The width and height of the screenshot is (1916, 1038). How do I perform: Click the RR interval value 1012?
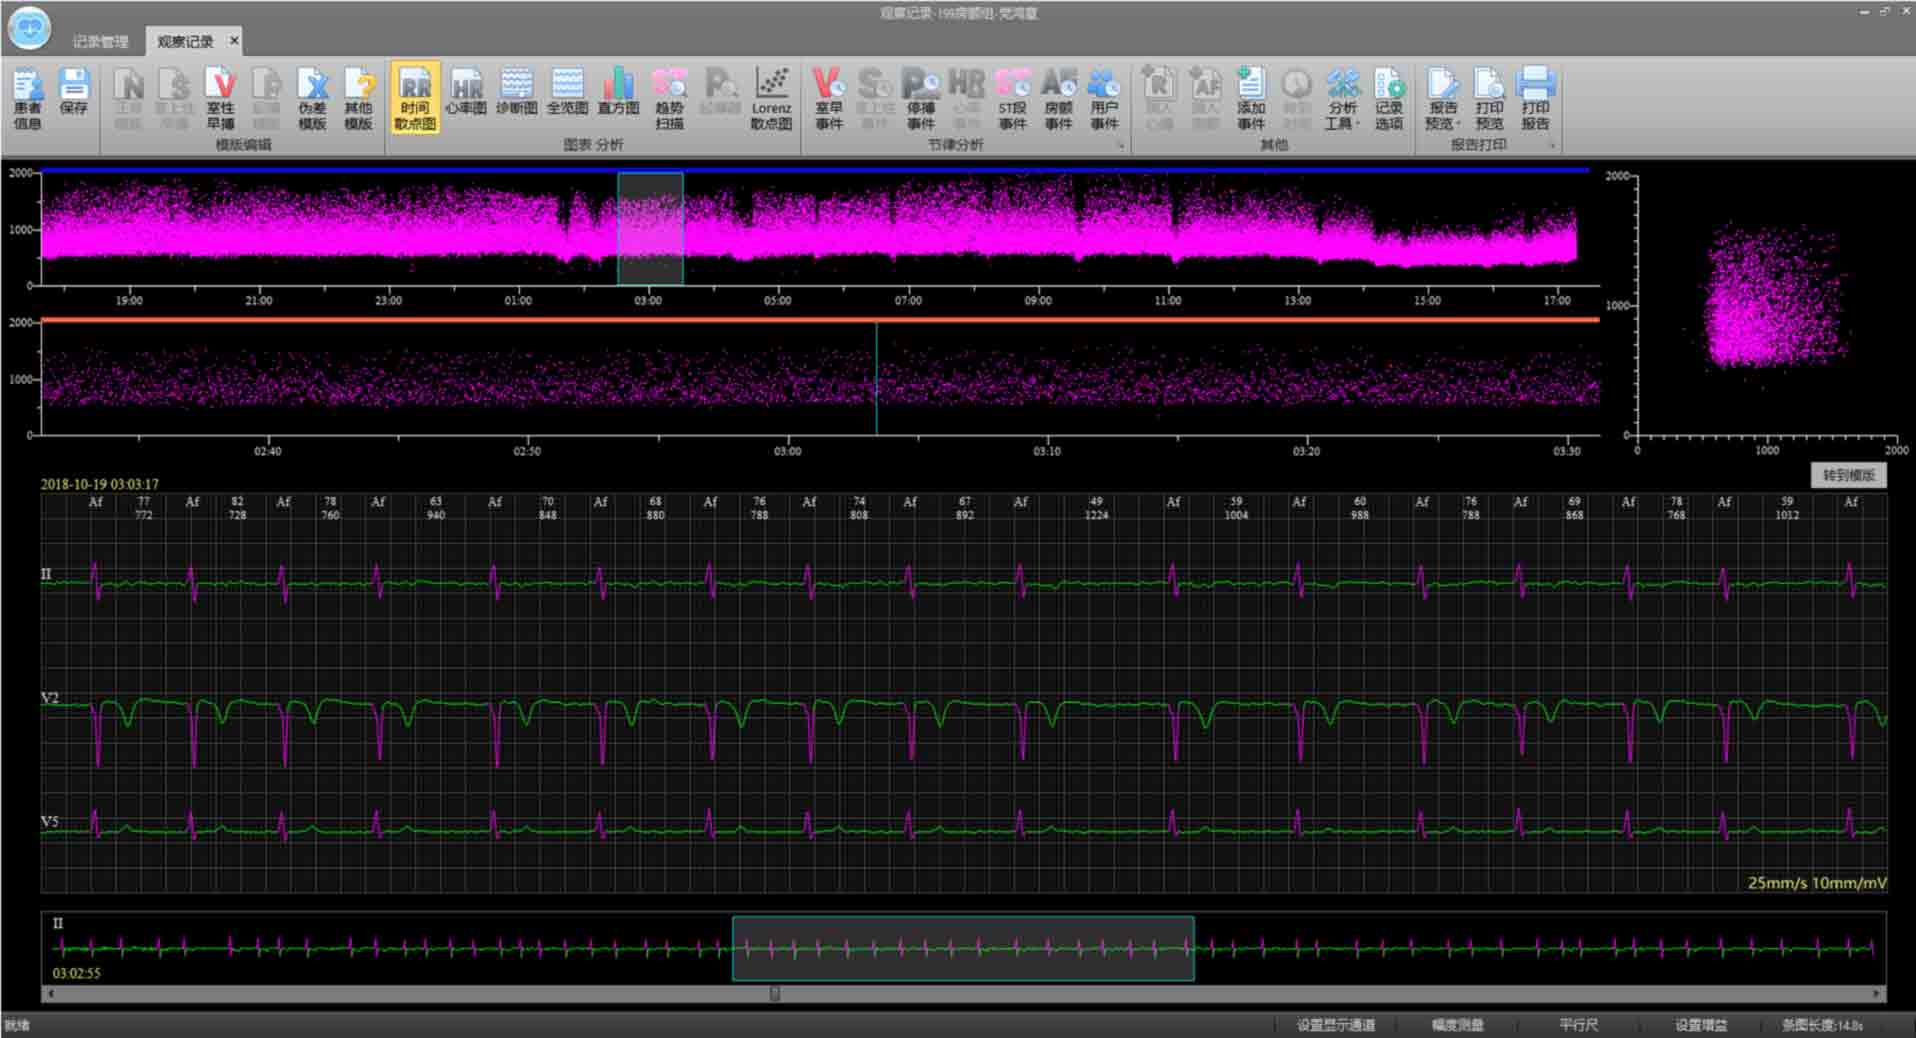(1787, 516)
